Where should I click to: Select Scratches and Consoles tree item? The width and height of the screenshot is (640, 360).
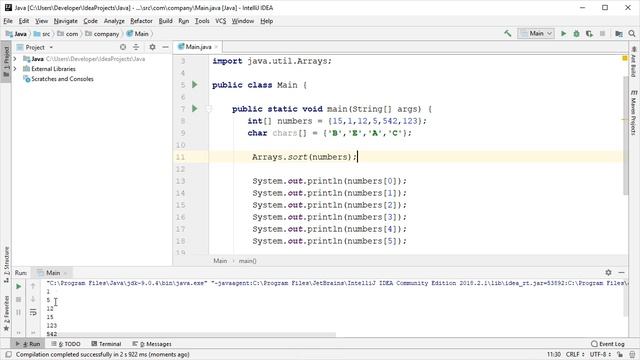(62, 79)
